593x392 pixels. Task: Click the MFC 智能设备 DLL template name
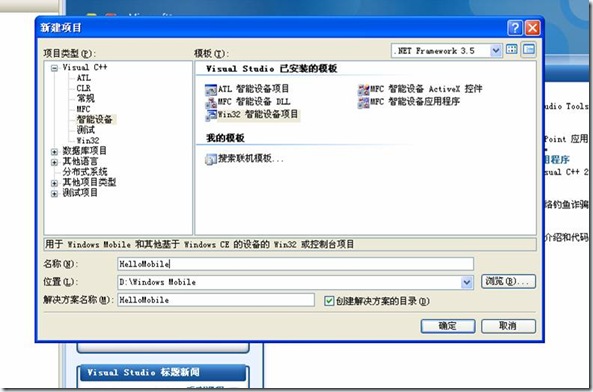point(254,102)
